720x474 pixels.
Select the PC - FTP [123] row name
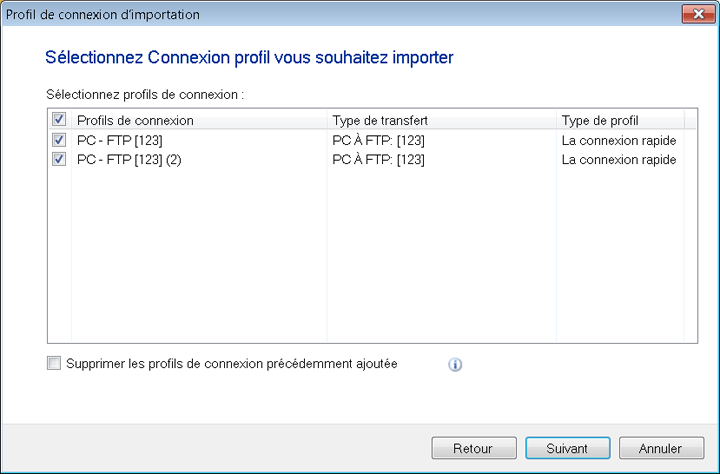click(x=119, y=141)
